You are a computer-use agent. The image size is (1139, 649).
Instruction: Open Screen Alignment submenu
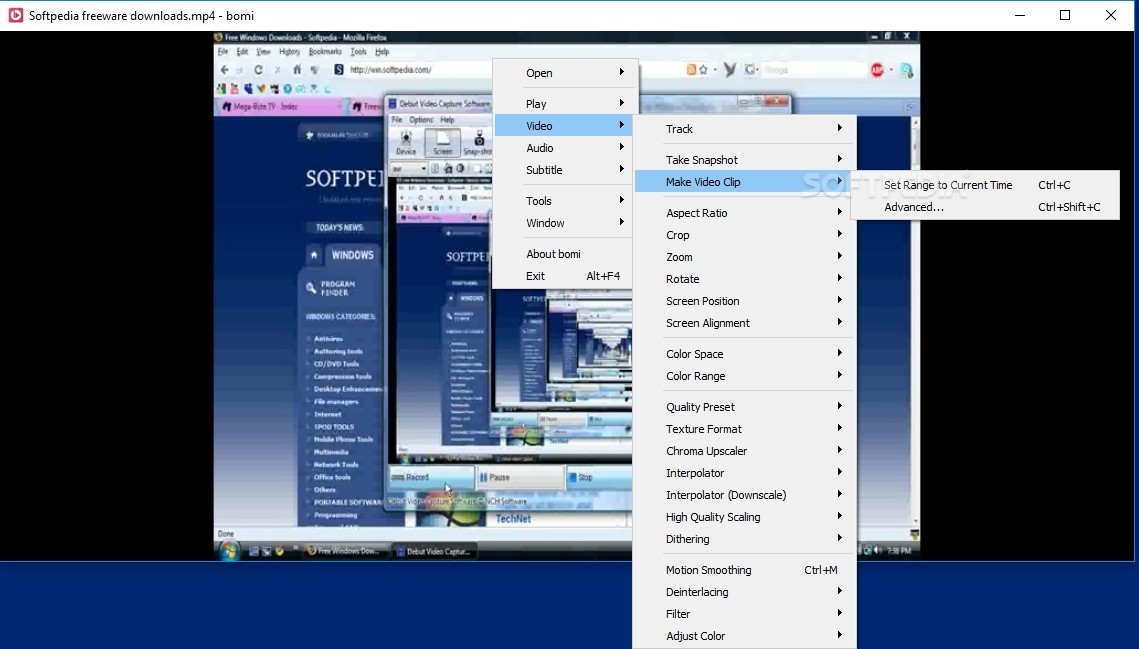pyautogui.click(x=745, y=323)
